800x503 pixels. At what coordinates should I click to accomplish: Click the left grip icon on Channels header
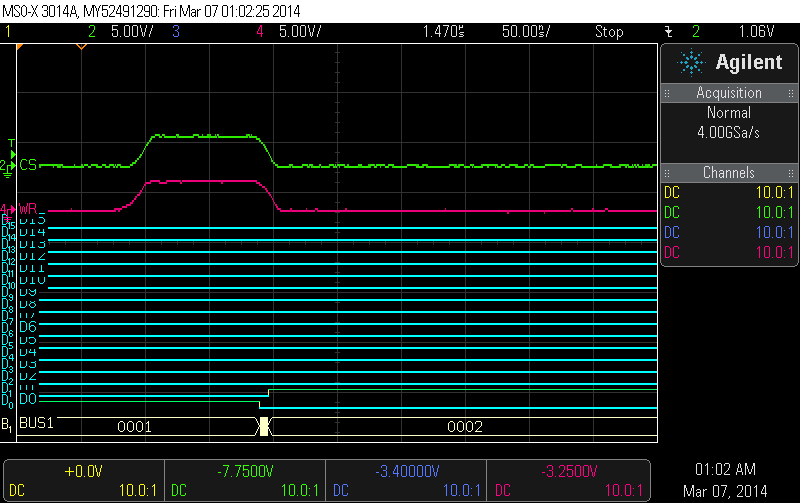(667, 173)
